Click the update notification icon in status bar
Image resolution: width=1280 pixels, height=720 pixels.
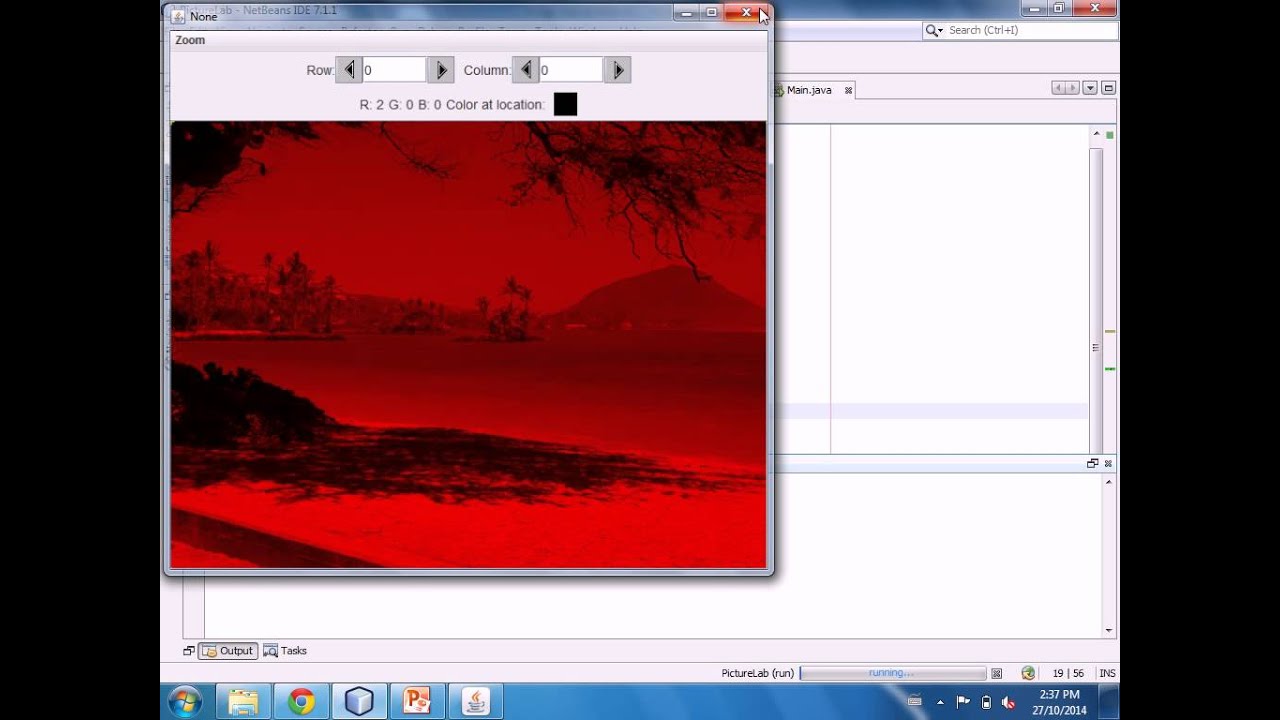coord(1028,673)
